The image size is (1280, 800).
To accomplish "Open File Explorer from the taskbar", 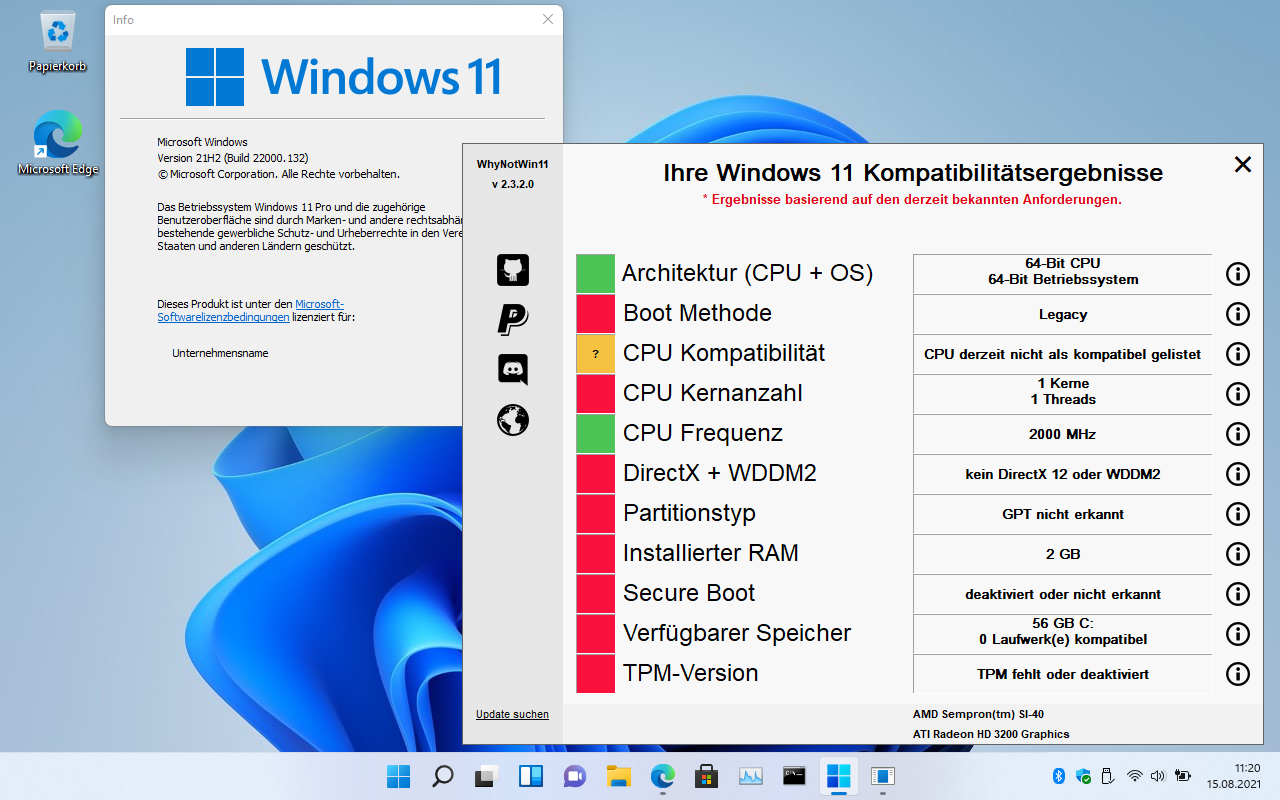I will tap(618, 776).
